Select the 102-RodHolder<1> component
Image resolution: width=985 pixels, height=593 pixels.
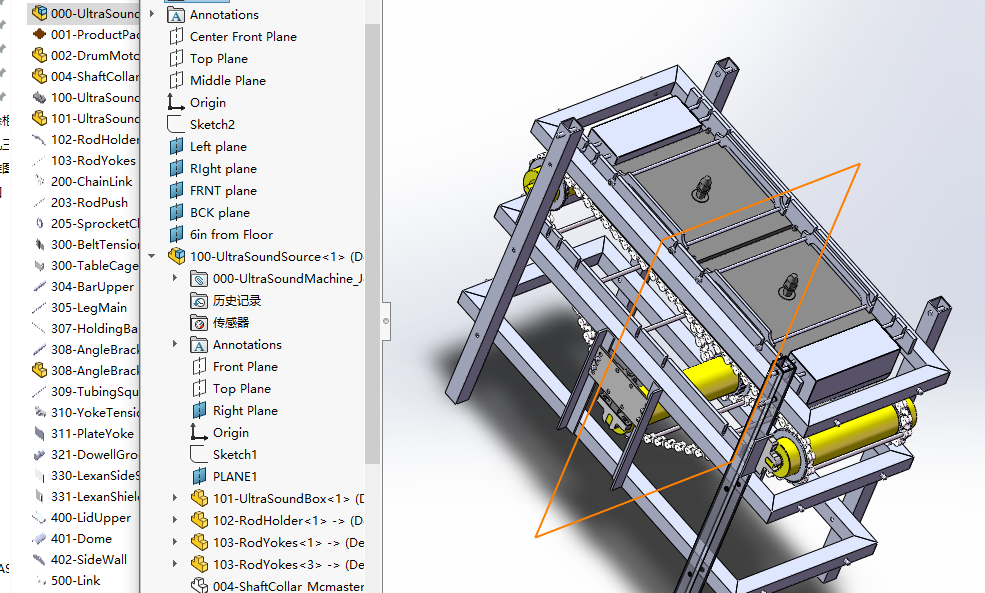[x=288, y=520]
